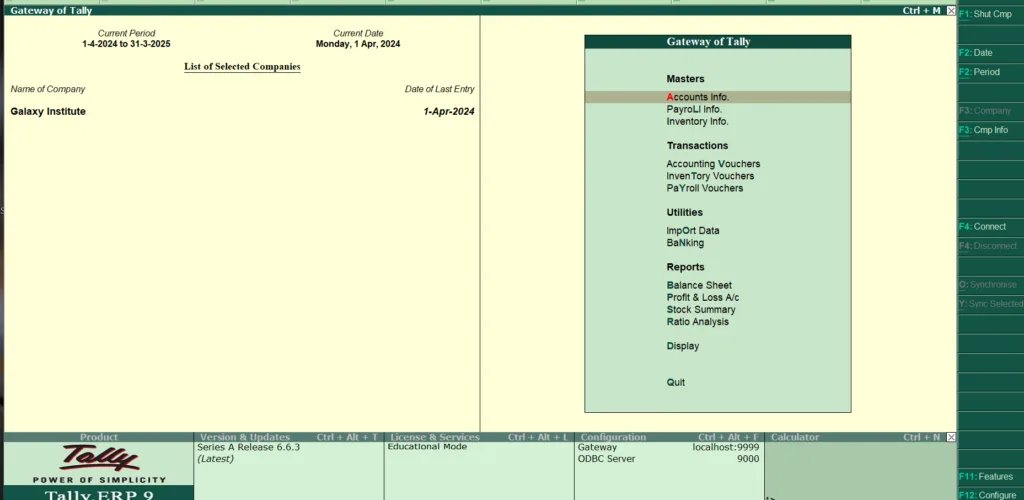Click ODBC Server 9000 entry
1024x500 pixels.
tap(669, 459)
